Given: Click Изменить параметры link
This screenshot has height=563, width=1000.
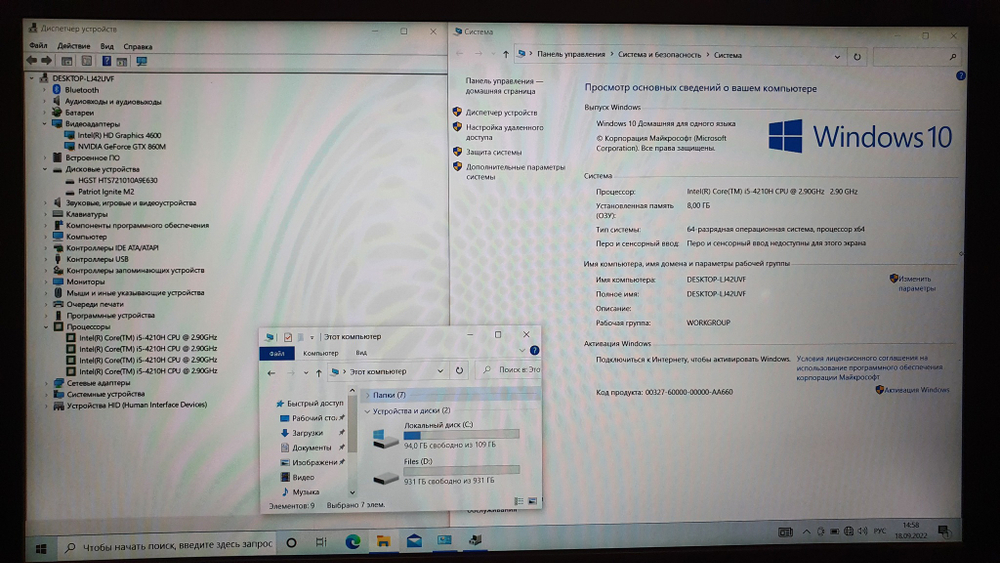Looking at the screenshot, I should [x=916, y=284].
